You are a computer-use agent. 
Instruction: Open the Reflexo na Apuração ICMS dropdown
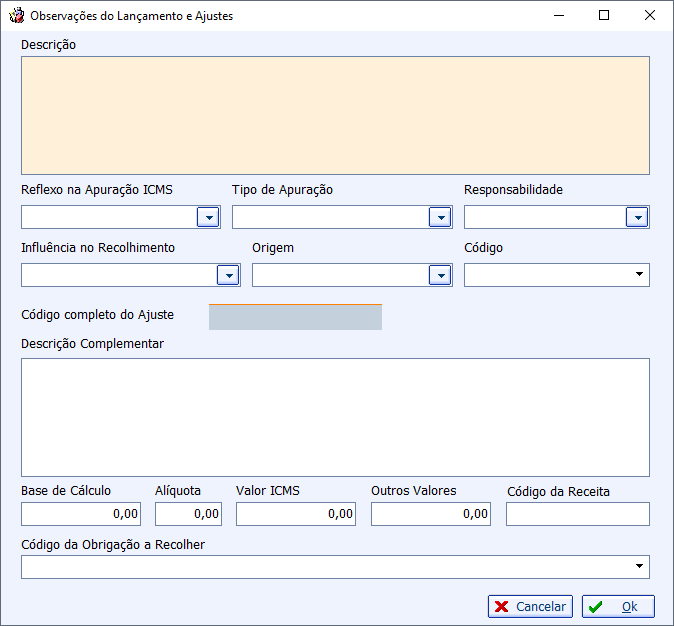208,217
